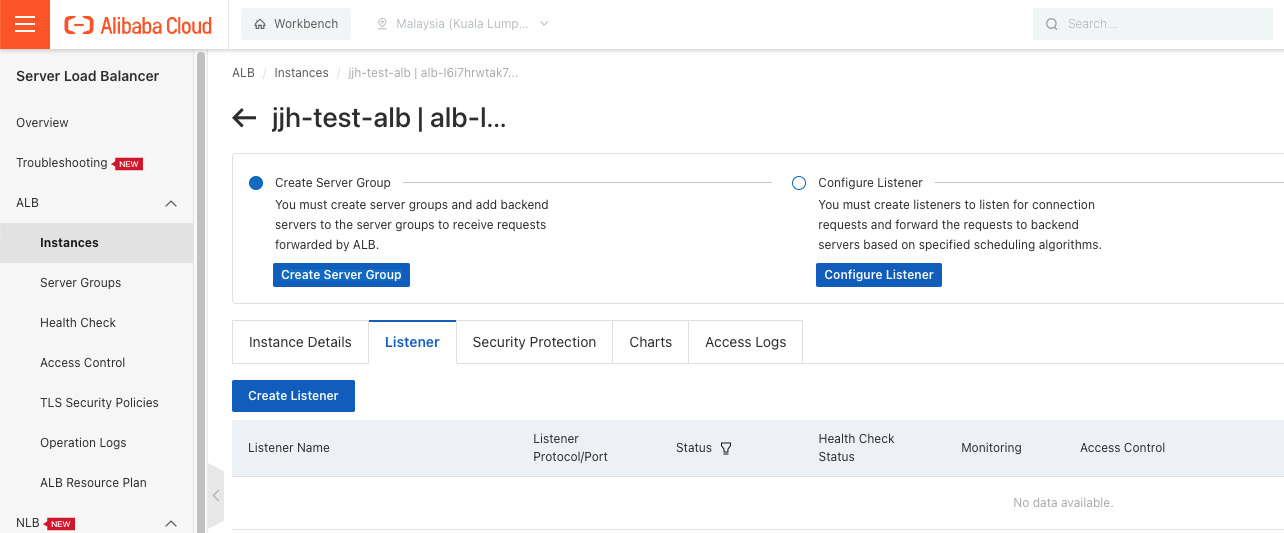Image resolution: width=1284 pixels, height=533 pixels.
Task: Click Monitoring column header
Action: tap(991, 448)
